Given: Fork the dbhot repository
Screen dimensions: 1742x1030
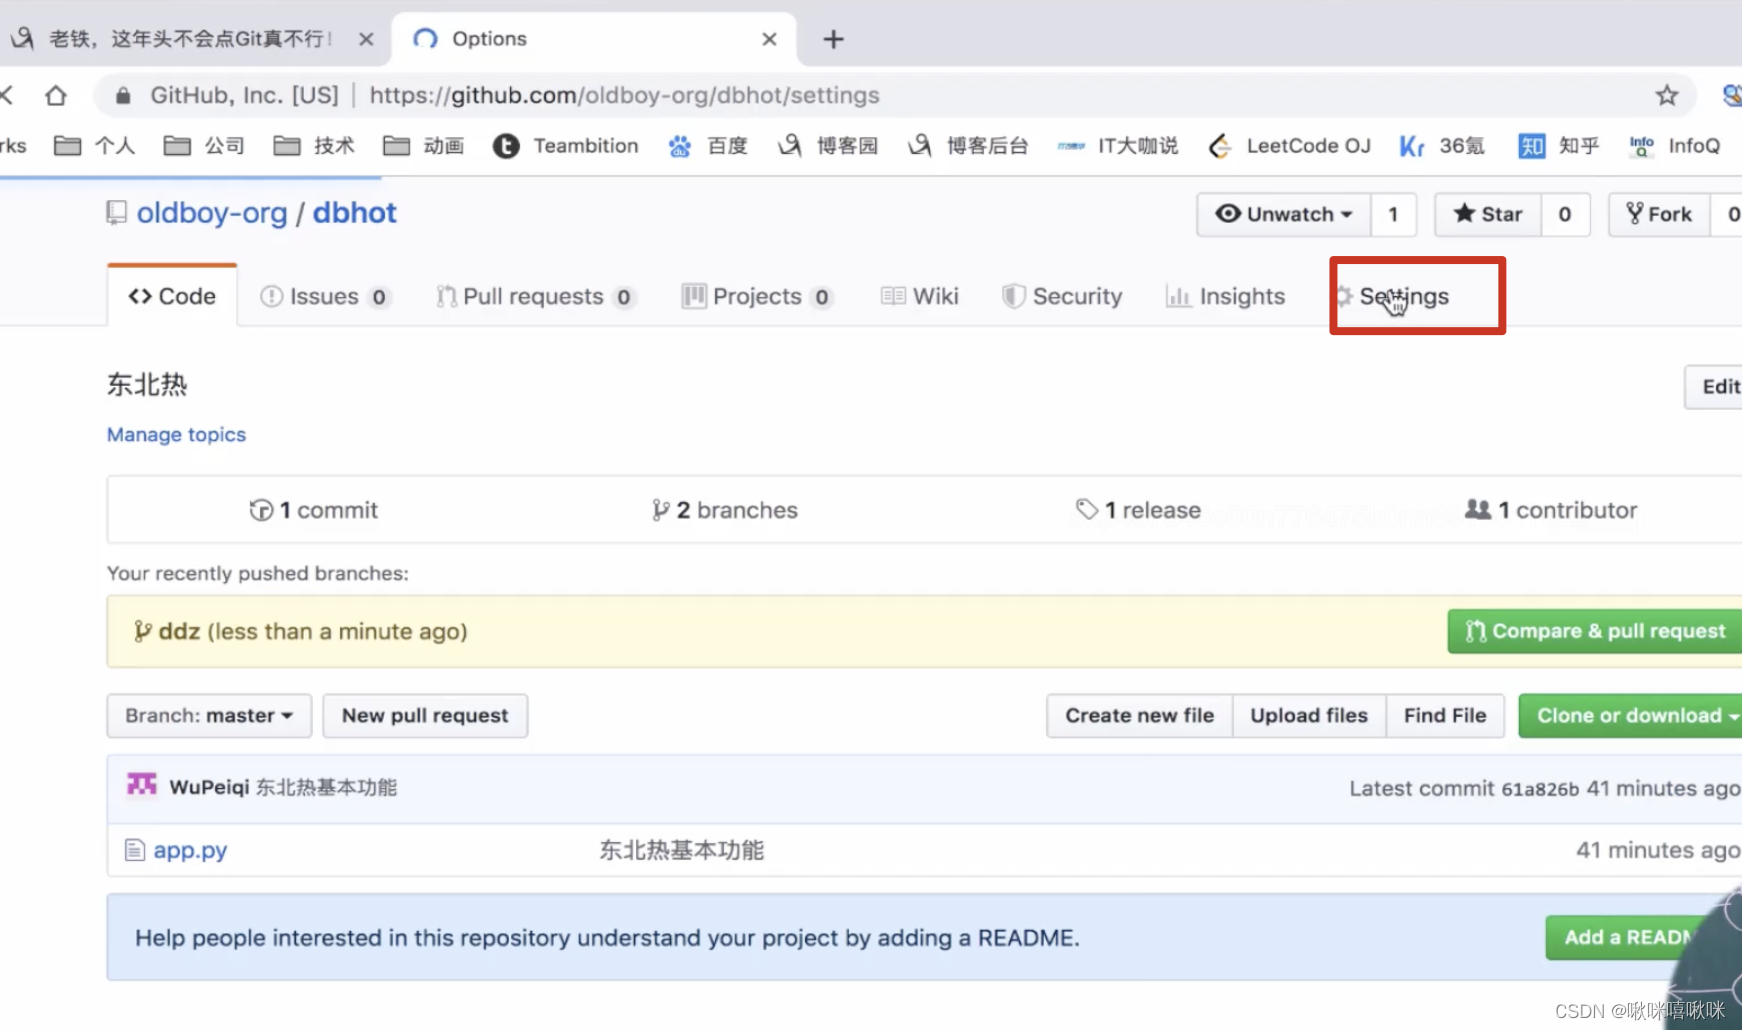Looking at the screenshot, I should 1659,214.
